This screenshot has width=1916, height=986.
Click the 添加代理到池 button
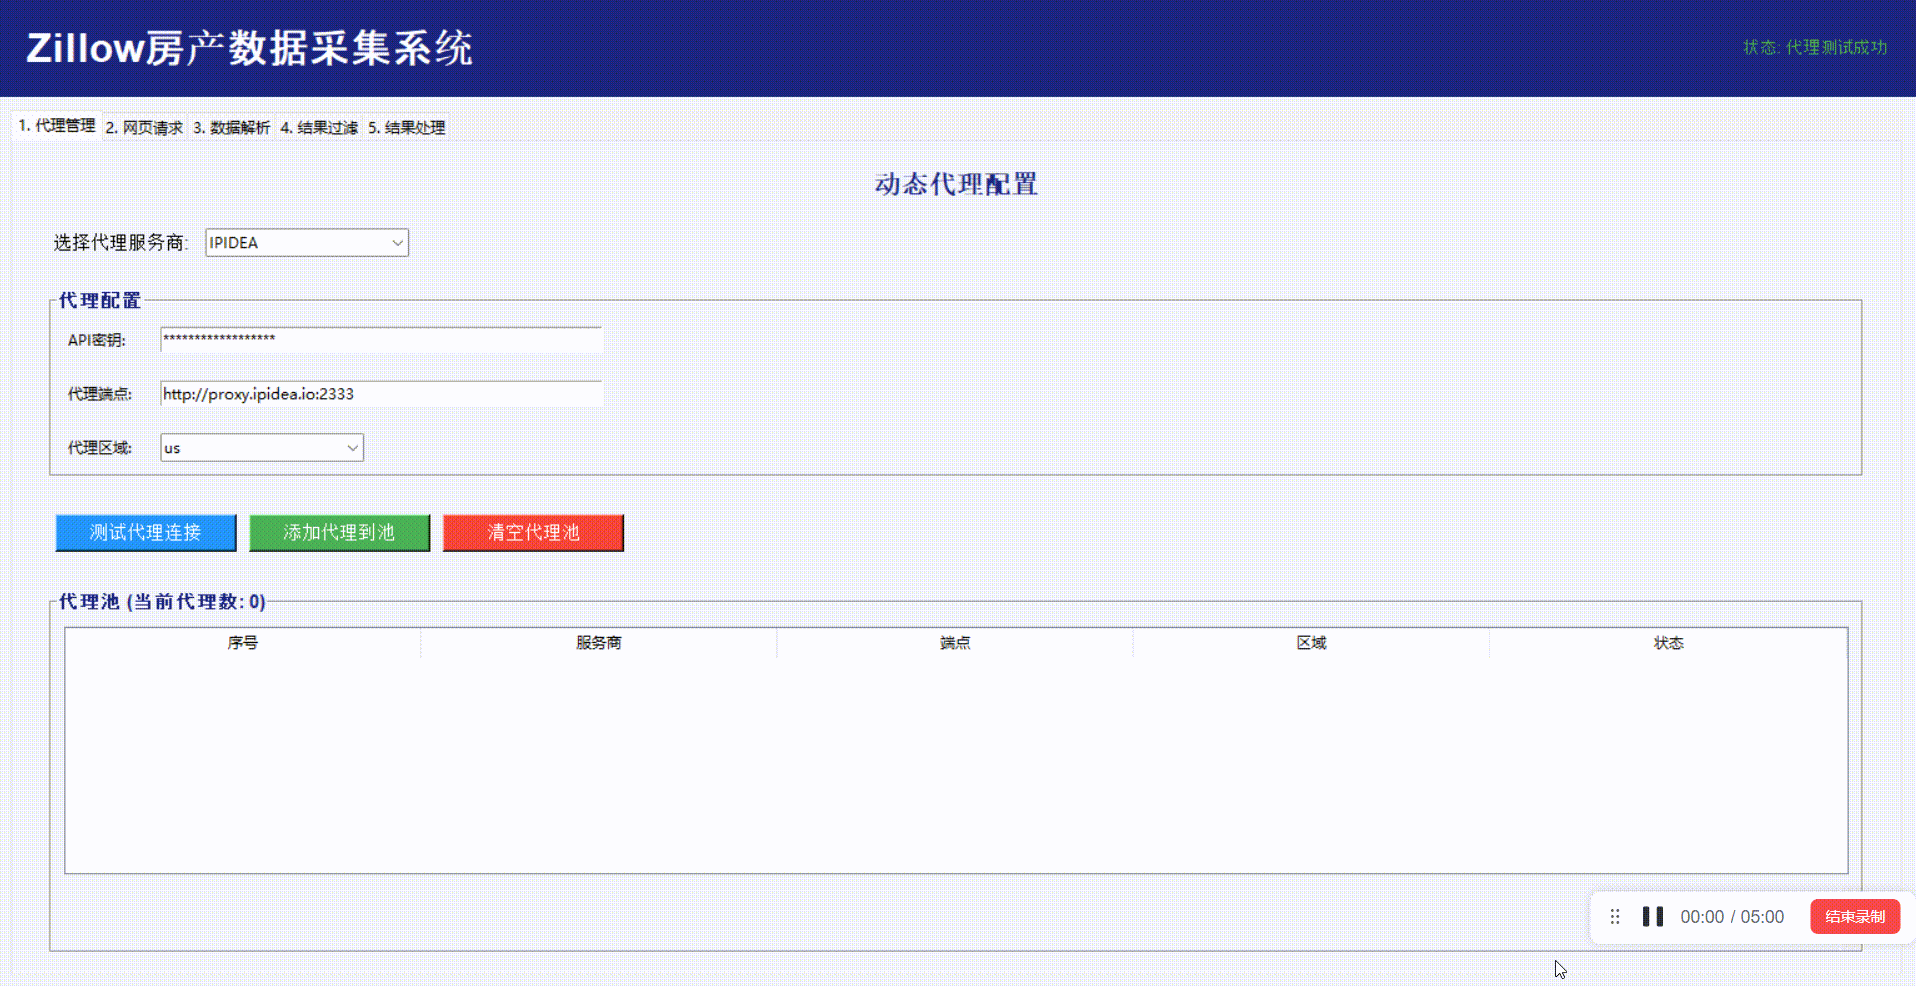pyautogui.click(x=339, y=533)
